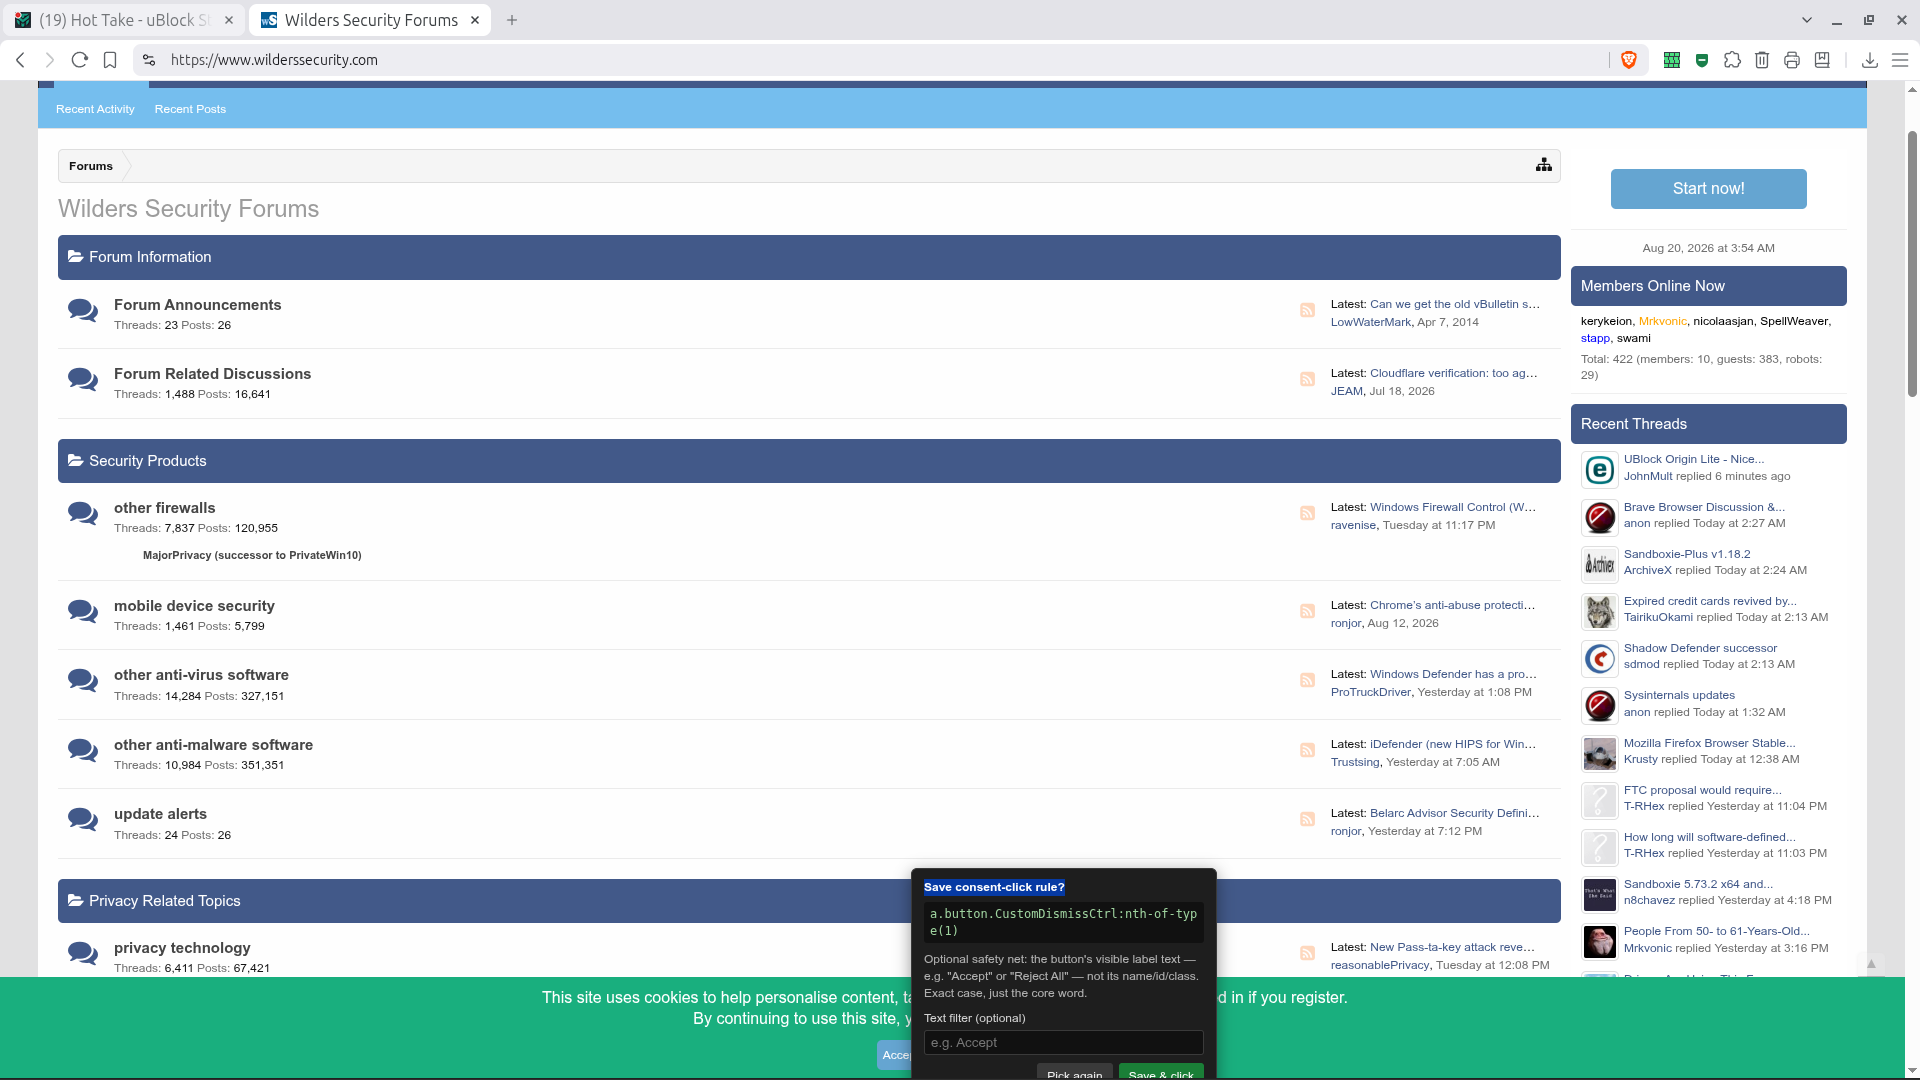The image size is (1920, 1080).
Task: Go back with the browser back arrow
Action: [20, 60]
